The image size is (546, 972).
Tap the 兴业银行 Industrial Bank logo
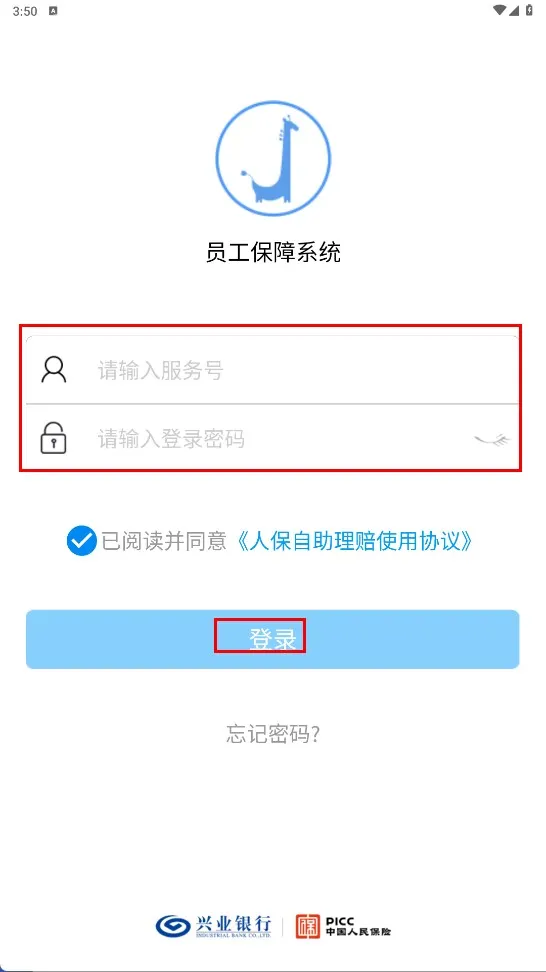pyautogui.click(x=213, y=927)
